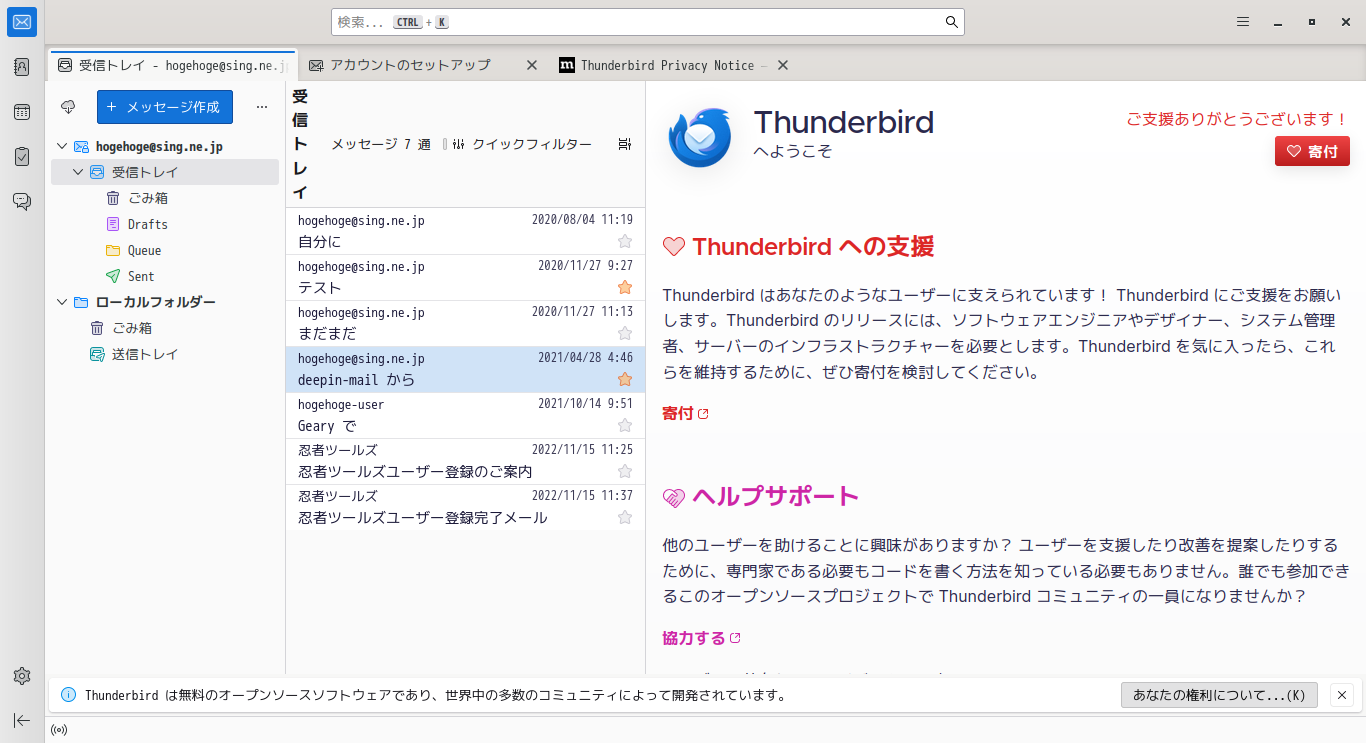Collapse the hogehoge@sing.ne.jp account tree
This screenshot has height=743, width=1366.
pyautogui.click(x=62, y=146)
